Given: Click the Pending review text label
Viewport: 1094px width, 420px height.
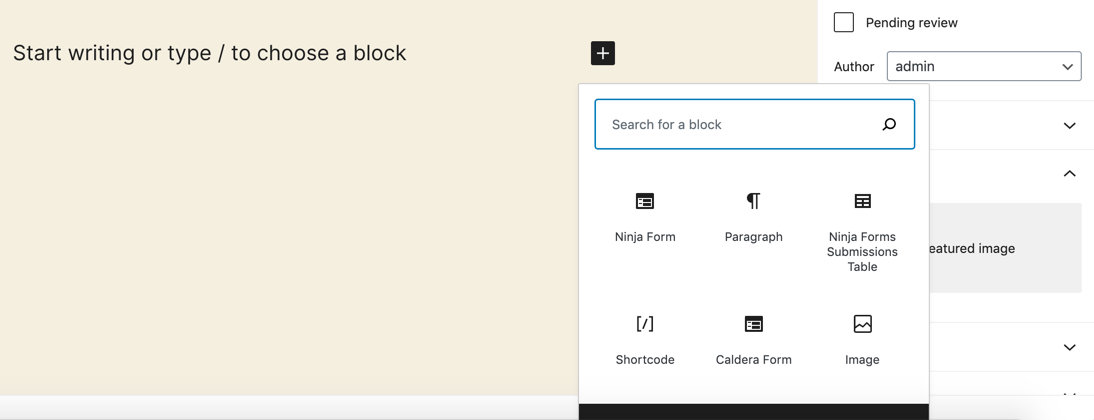Looking at the screenshot, I should [911, 22].
